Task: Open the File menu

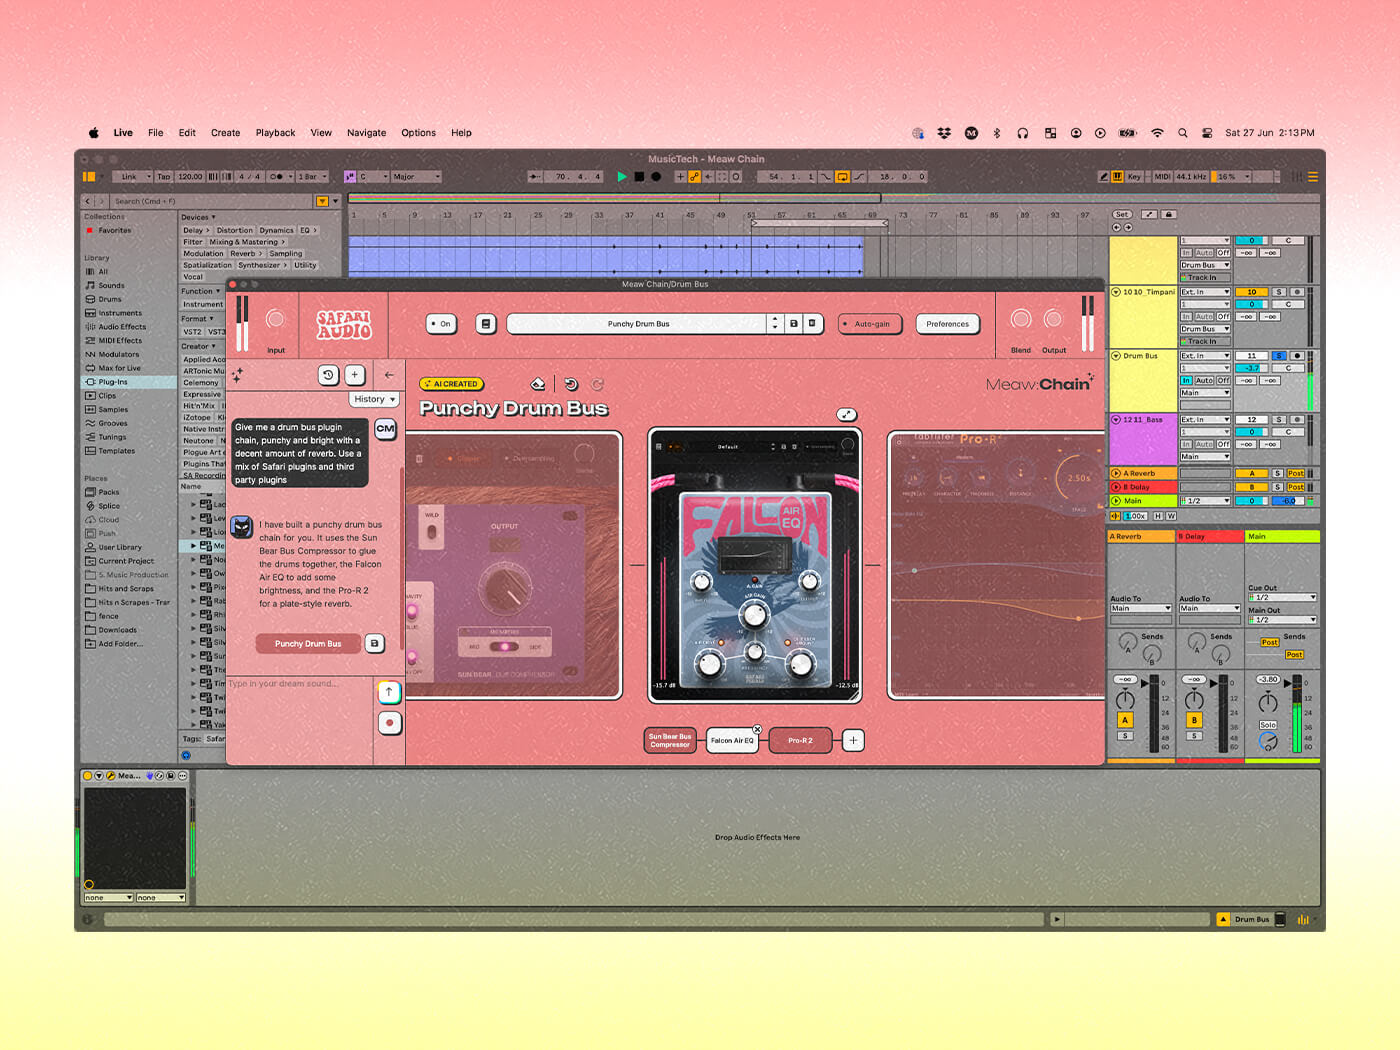Action: (x=156, y=133)
